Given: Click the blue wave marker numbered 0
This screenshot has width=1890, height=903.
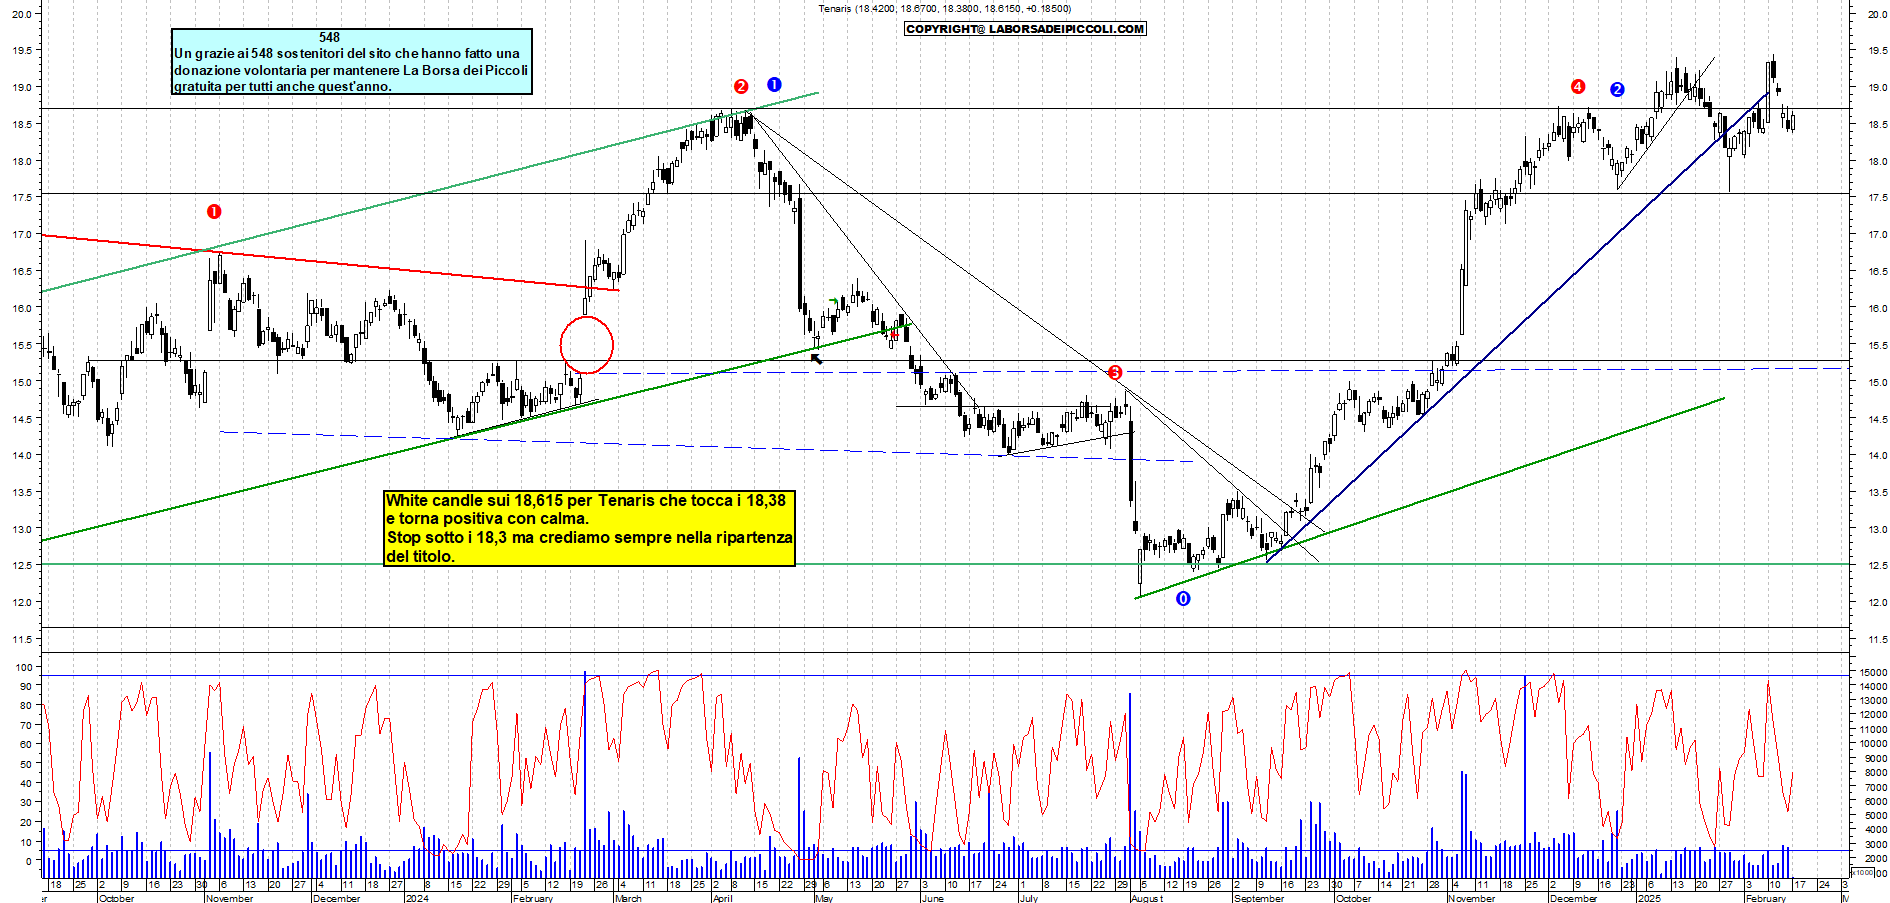Looking at the screenshot, I should pos(1183,598).
